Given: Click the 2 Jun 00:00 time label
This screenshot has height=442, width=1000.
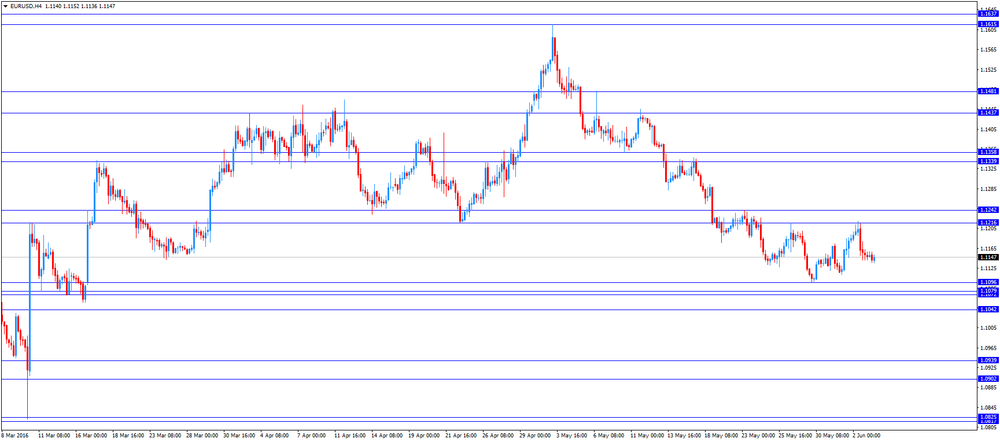Looking at the screenshot, I should coord(867,436).
